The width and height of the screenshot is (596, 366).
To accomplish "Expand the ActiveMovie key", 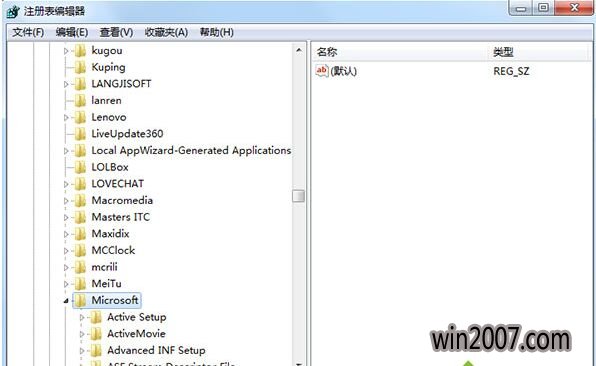I will click(82, 334).
